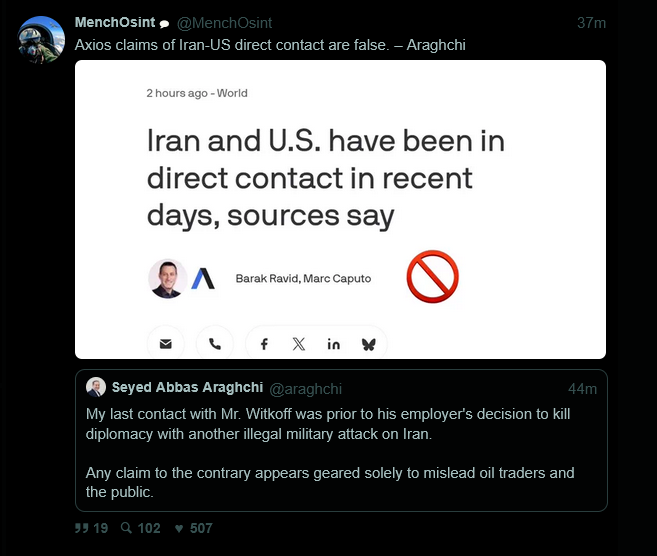The height and width of the screenshot is (556, 657).
Task: Click the 44m quoted post timestamp
Action: (x=582, y=388)
